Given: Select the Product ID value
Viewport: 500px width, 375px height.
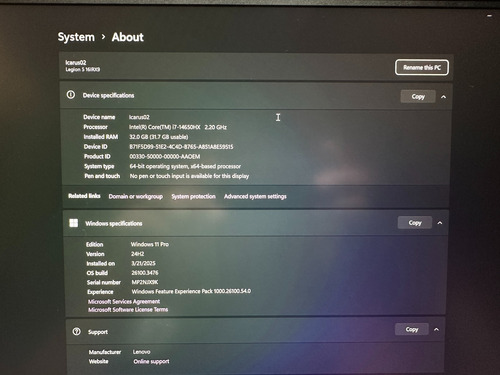Looking at the screenshot, I should pos(165,156).
